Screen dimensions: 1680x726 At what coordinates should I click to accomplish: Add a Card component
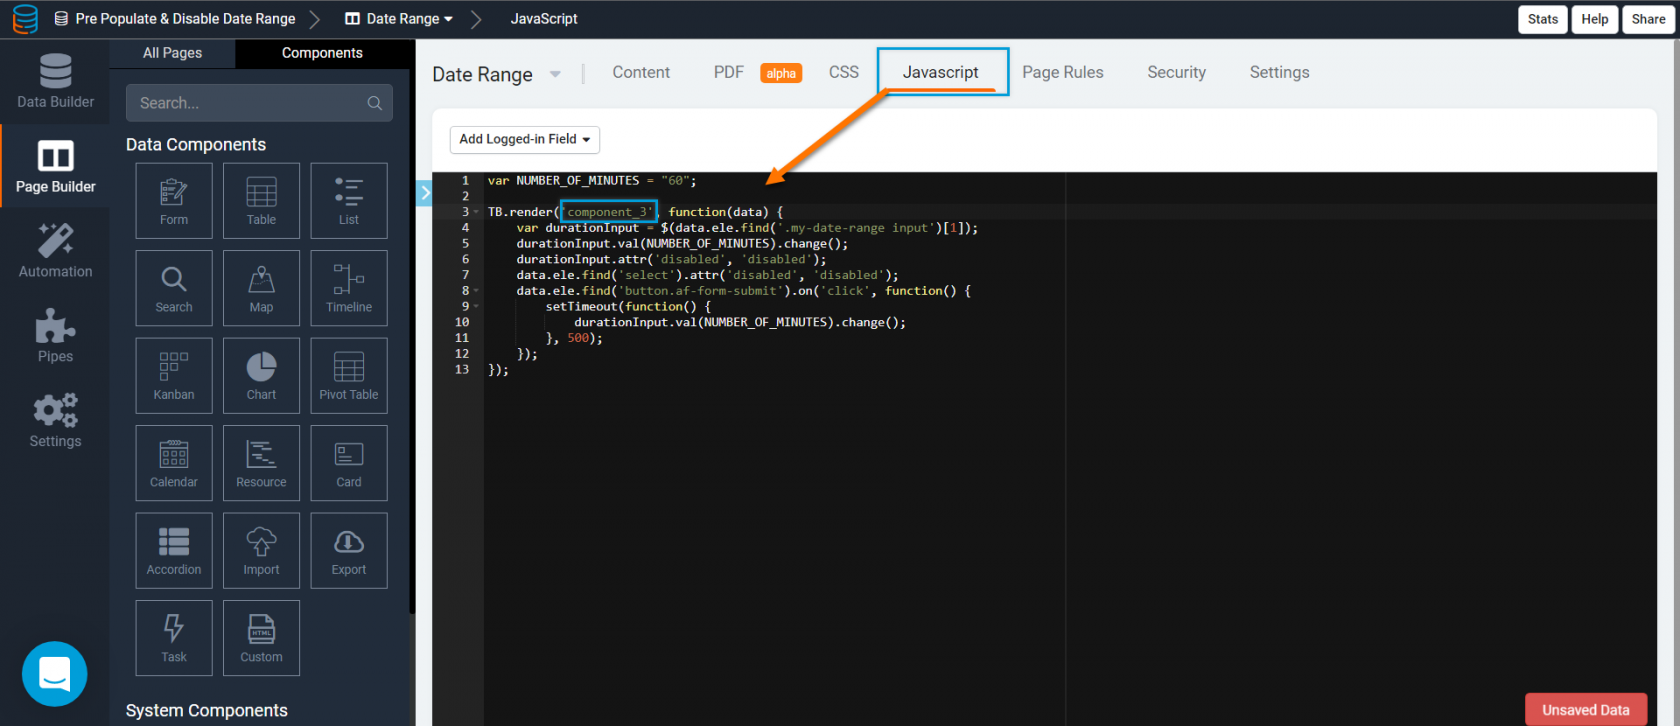point(349,463)
